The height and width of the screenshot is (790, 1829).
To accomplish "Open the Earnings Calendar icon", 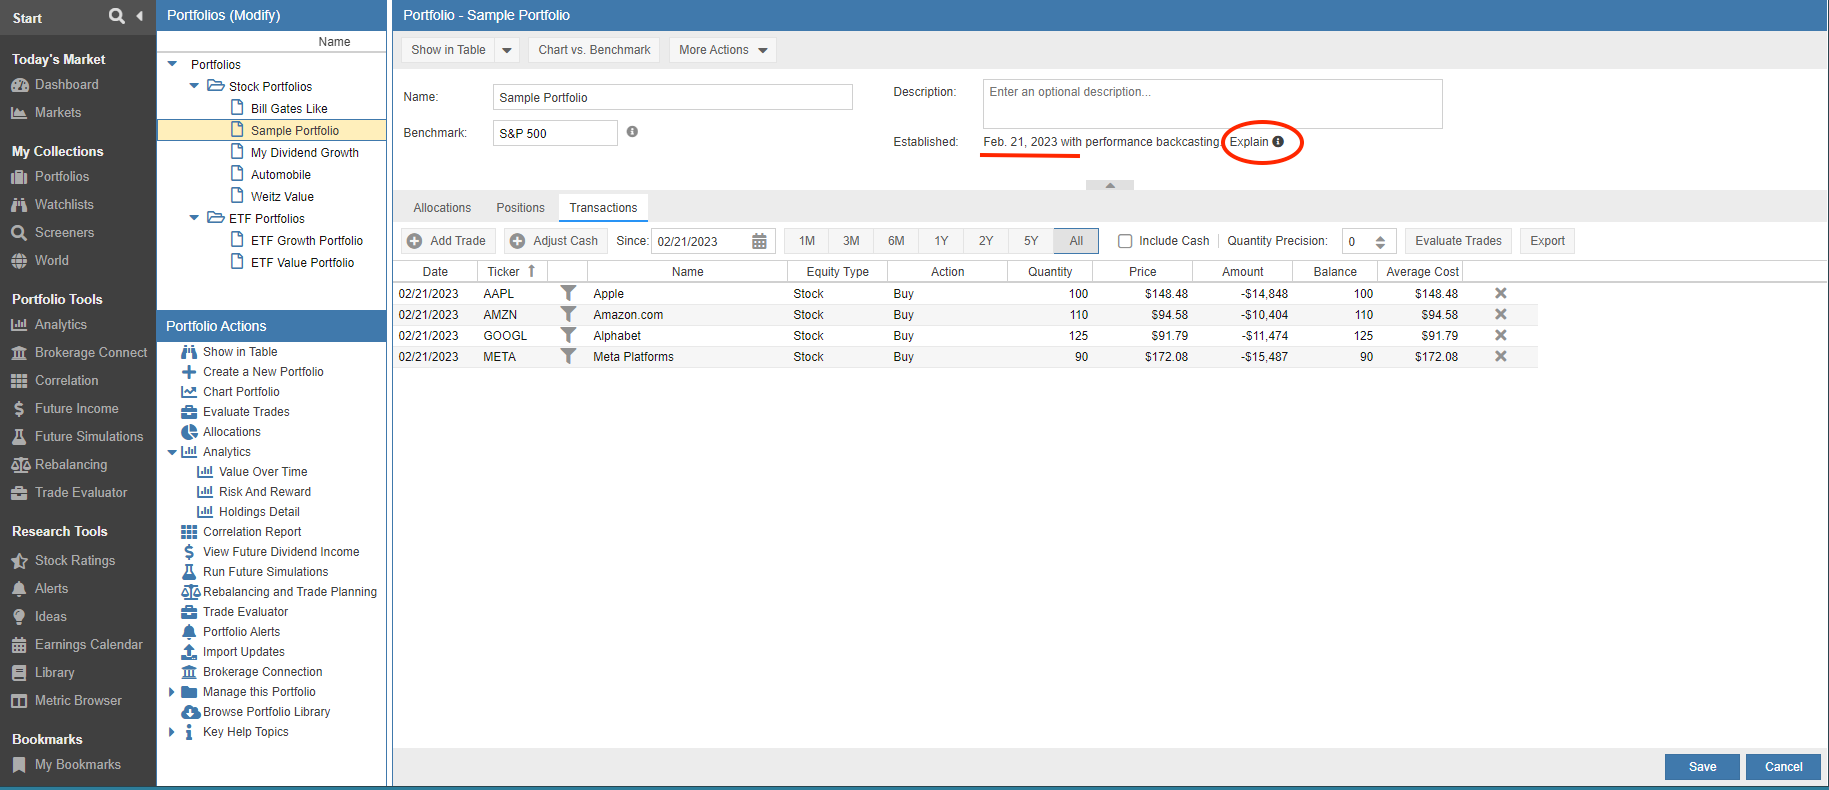I will tap(19, 645).
